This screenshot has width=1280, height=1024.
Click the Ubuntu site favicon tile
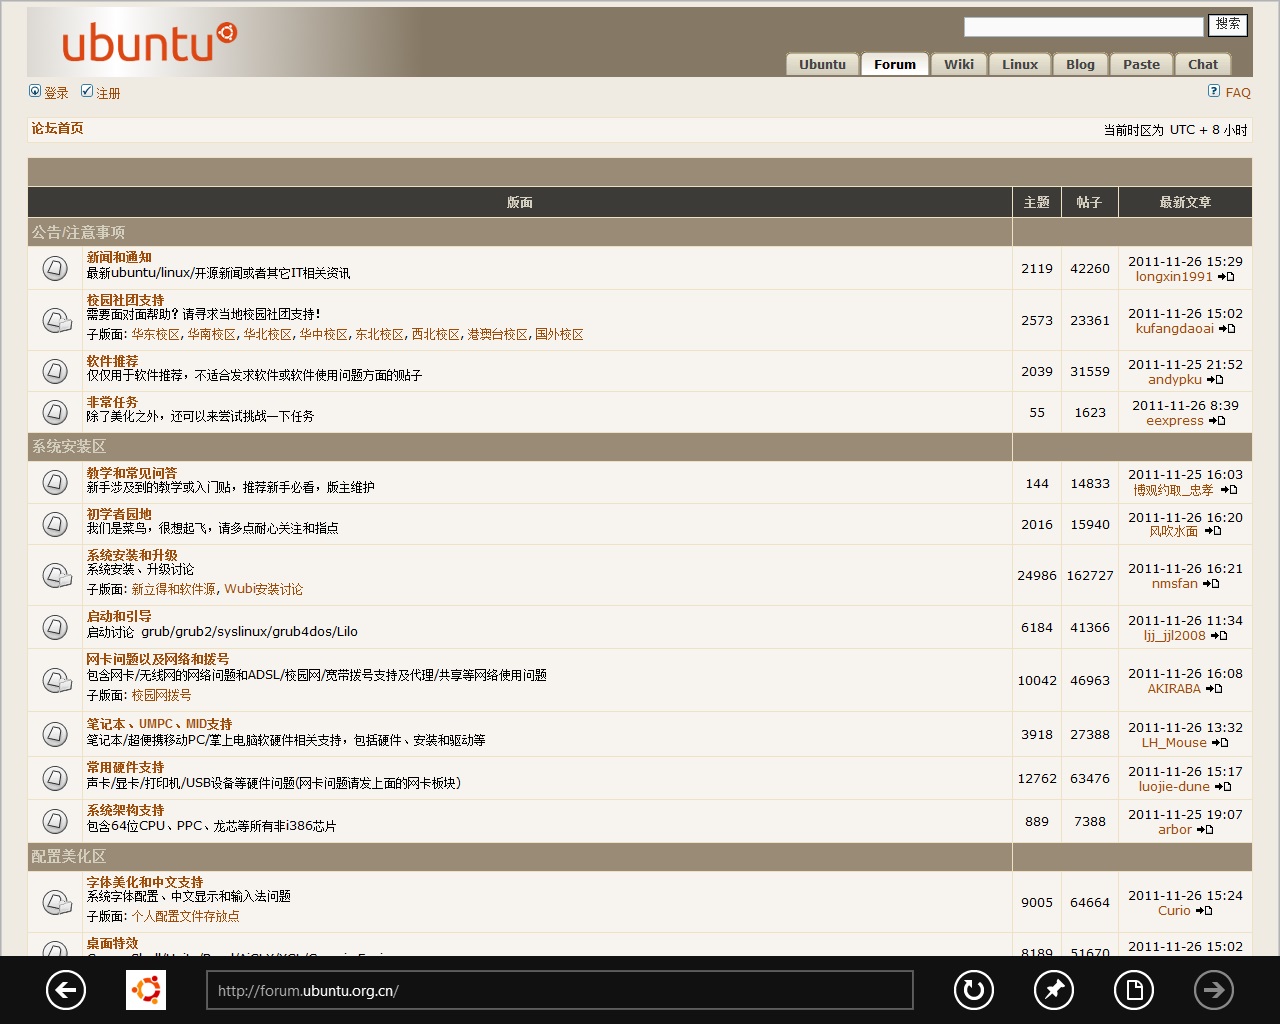pyautogui.click(x=146, y=991)
